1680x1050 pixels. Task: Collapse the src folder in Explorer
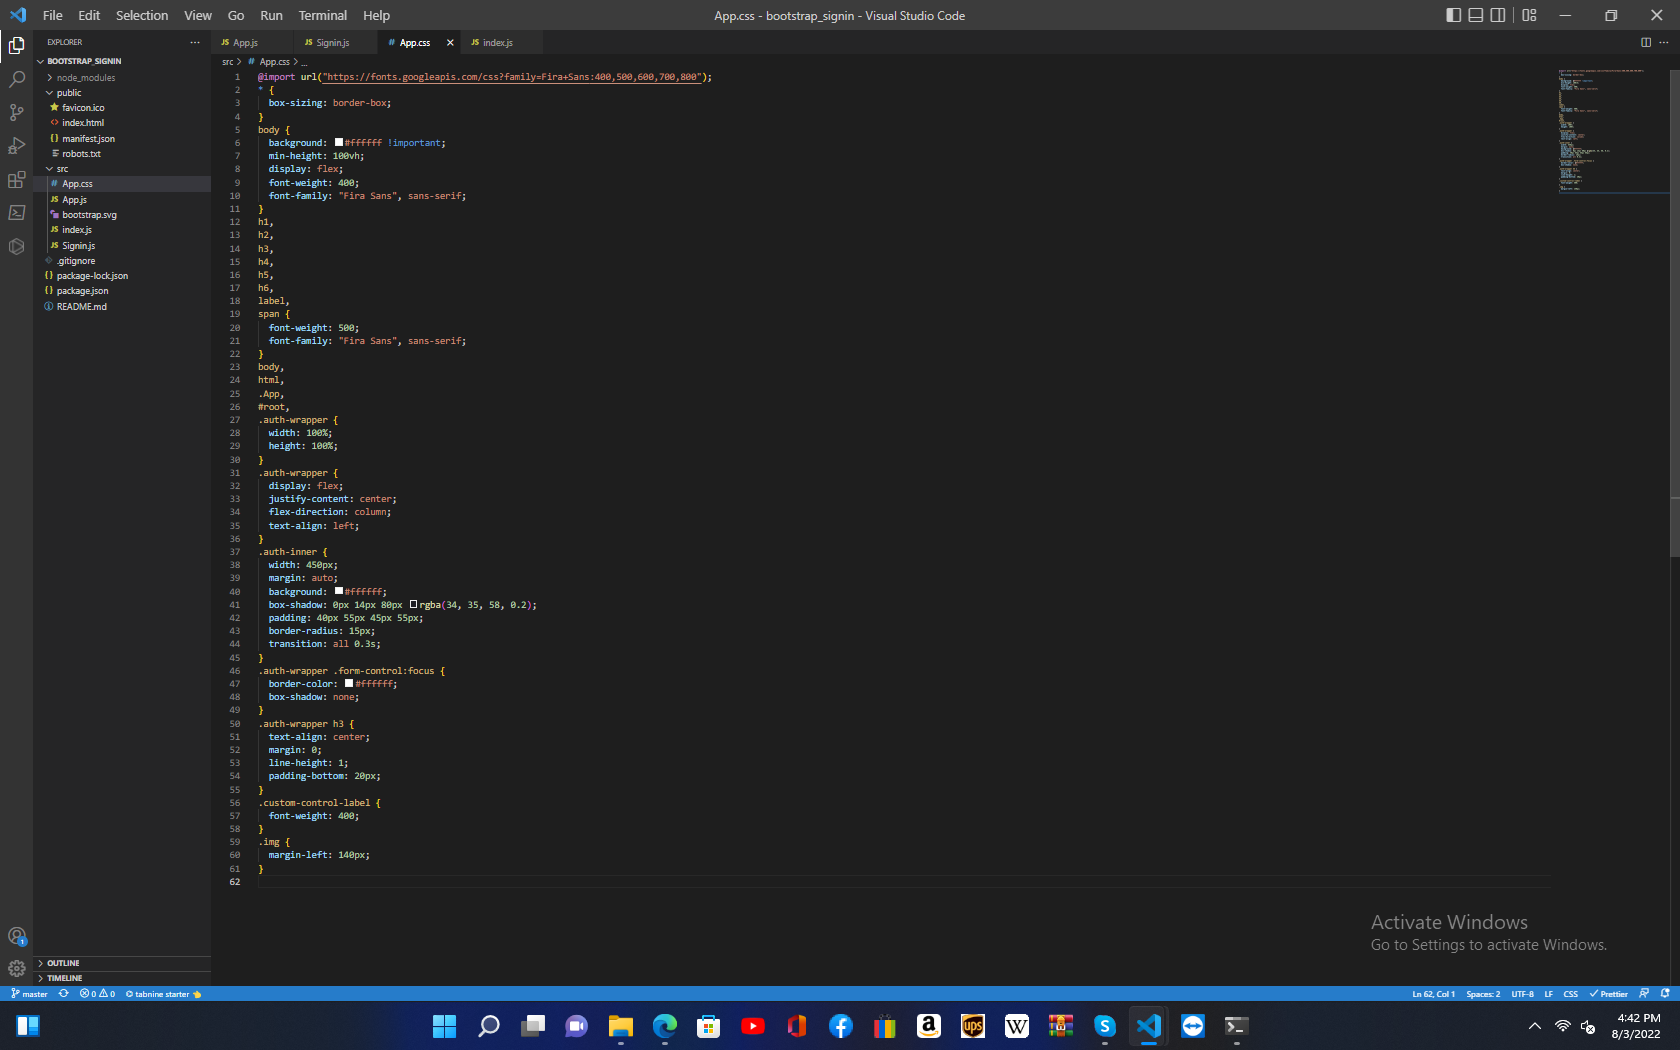pyautogui.click(x=62, y=168)
